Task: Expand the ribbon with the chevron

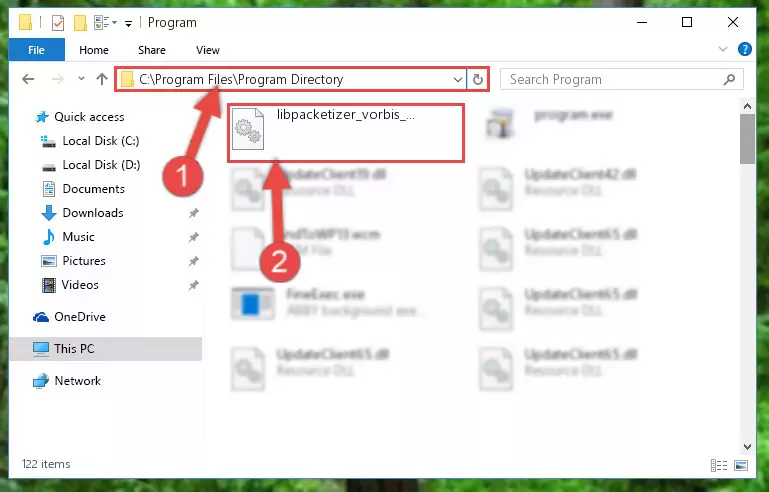Action: click(x=722, y=49)
